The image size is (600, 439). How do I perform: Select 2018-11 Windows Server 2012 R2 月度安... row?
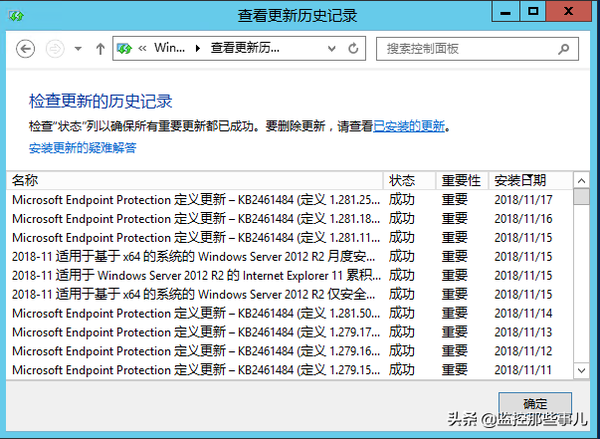[x=290, y=256]
